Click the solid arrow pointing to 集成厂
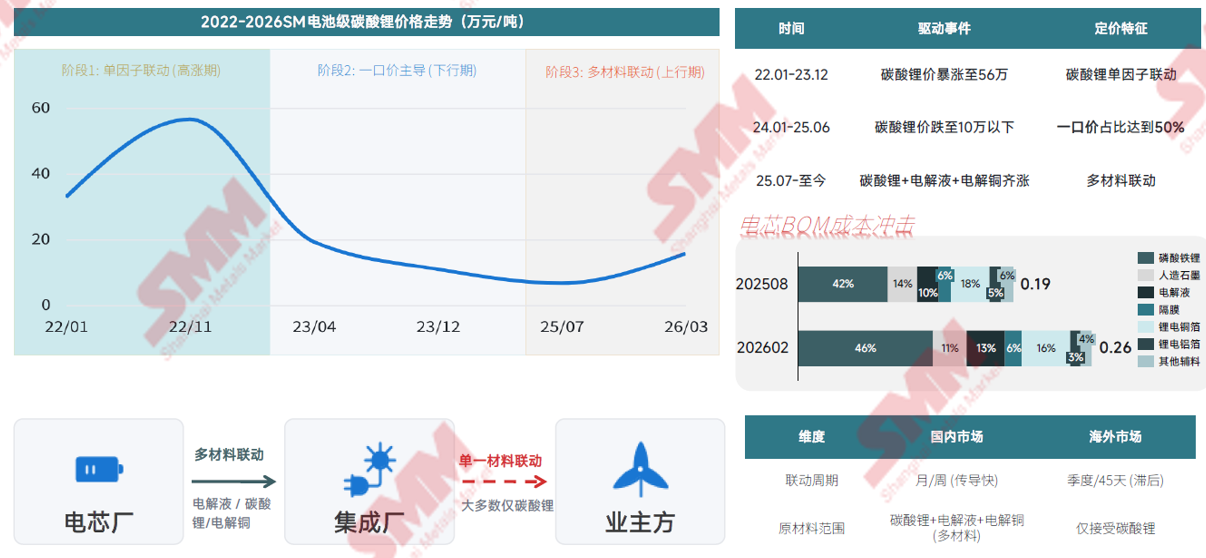The width and height of the screenshot is (1206, 558). (234, 481)
